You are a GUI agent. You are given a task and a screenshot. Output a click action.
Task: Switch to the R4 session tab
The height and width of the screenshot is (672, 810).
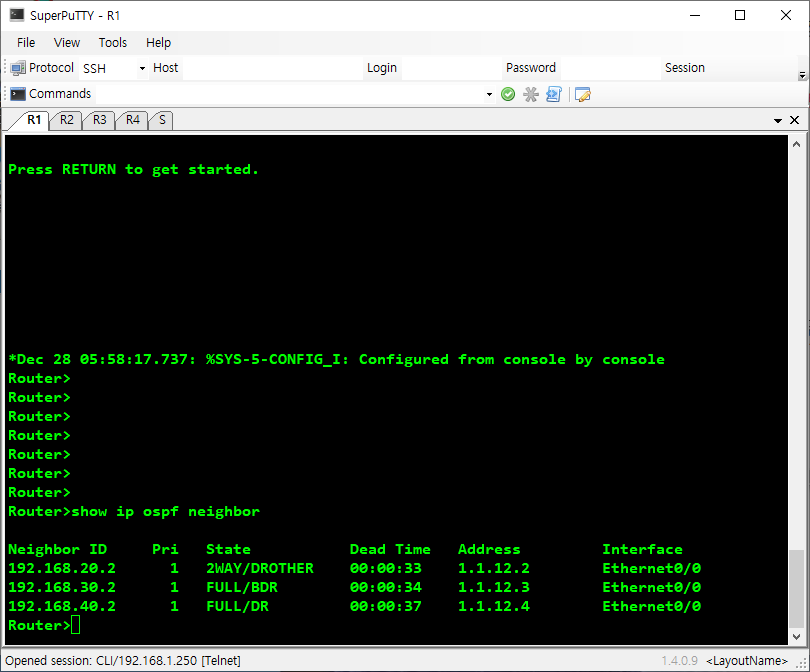pyautogui.click(x=132, y=120)
